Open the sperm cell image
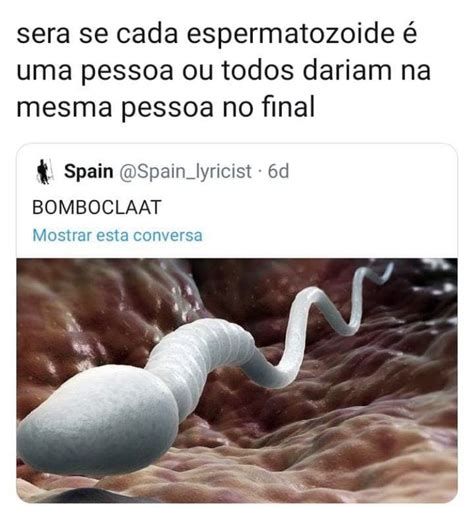Screen dimensions: 474x509 coord(237,380)
